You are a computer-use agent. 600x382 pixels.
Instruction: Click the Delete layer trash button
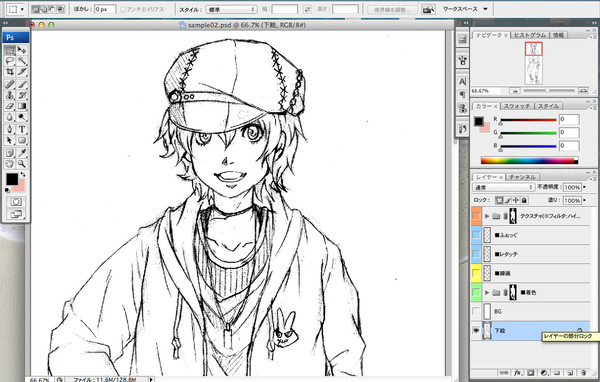583,372
